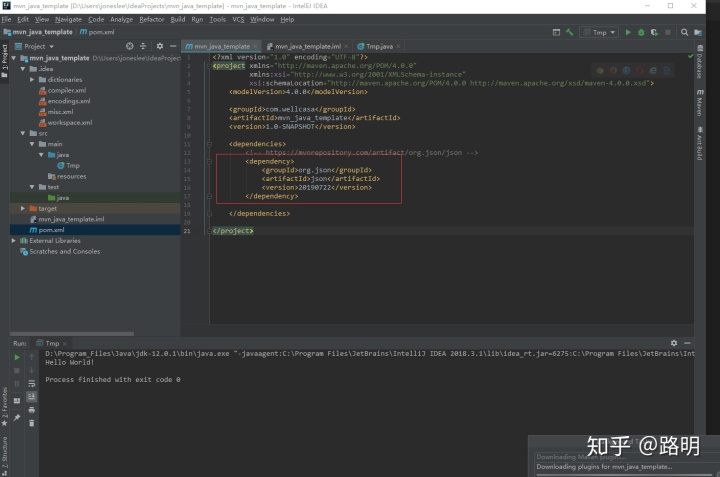Switch to Tmp.java editor tab
720x477 pixels.
pos(379,46)
